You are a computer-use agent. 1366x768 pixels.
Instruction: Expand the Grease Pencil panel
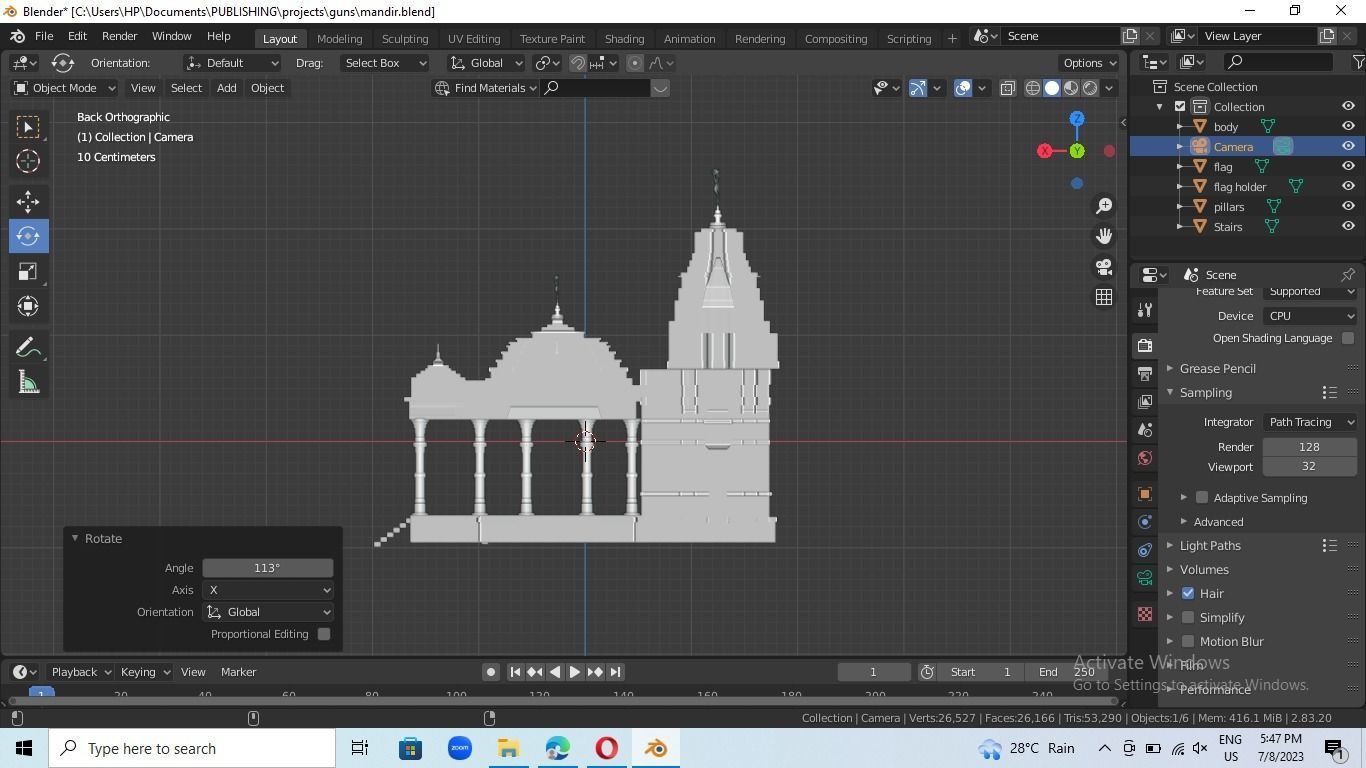coord(1217,368)
